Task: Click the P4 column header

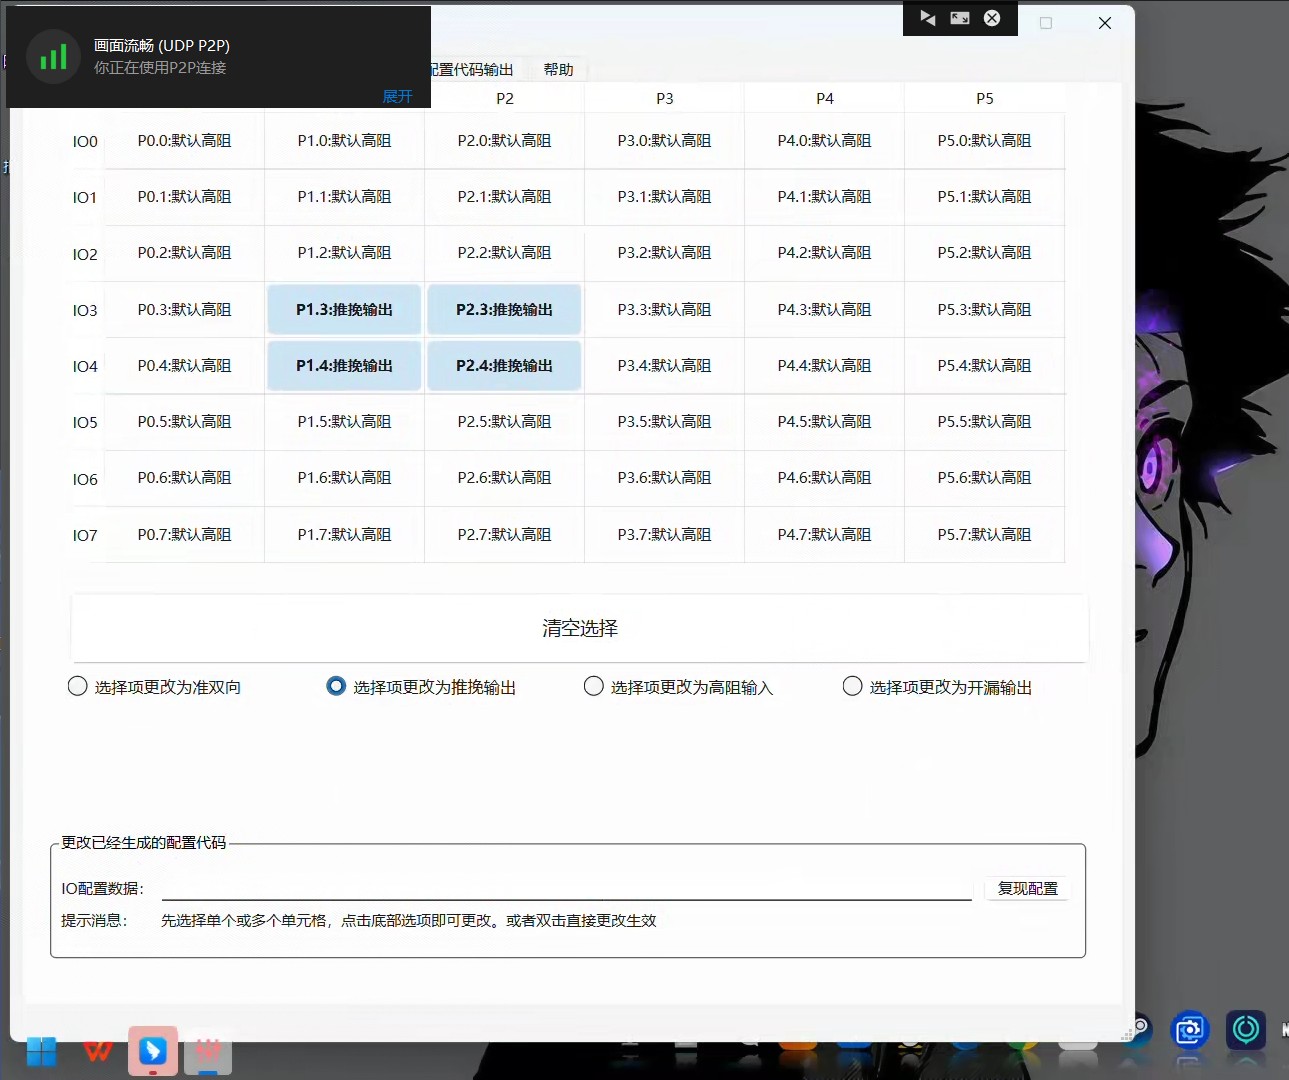Action: (x=825, y=98)
